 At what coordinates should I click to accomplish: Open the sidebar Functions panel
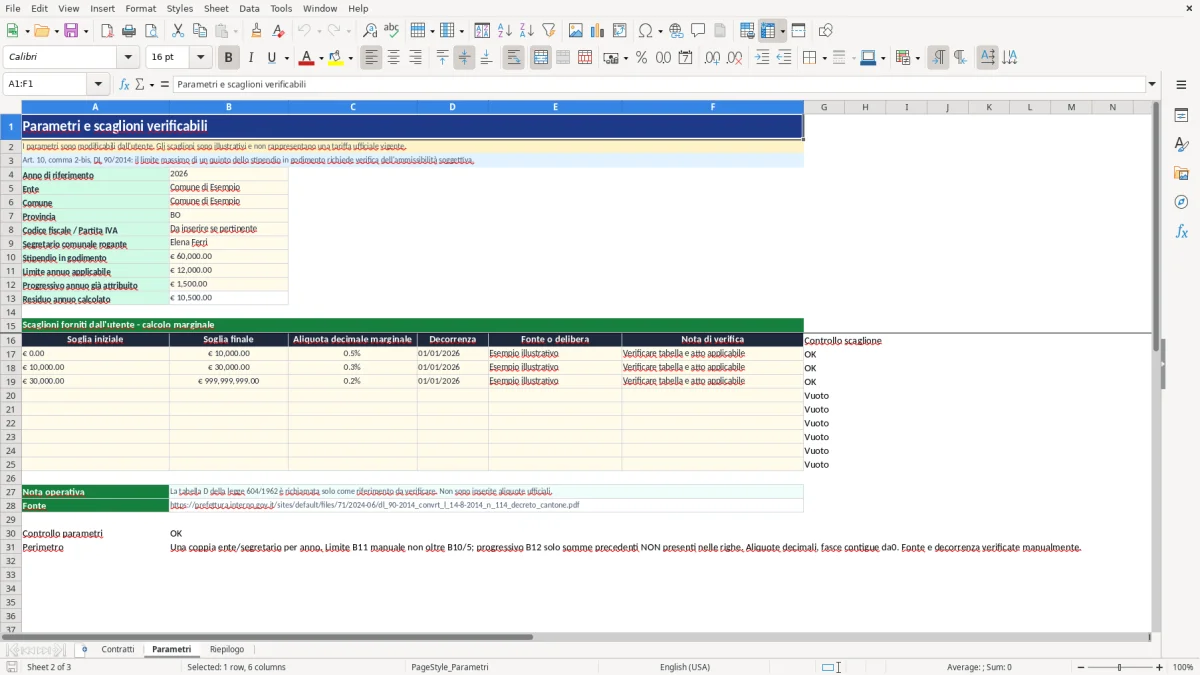point(1181,231)
